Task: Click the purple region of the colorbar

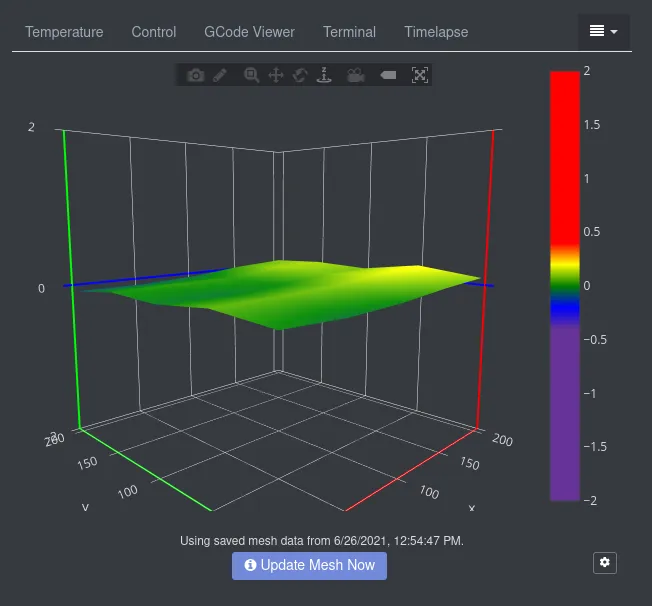Action: 564,420
